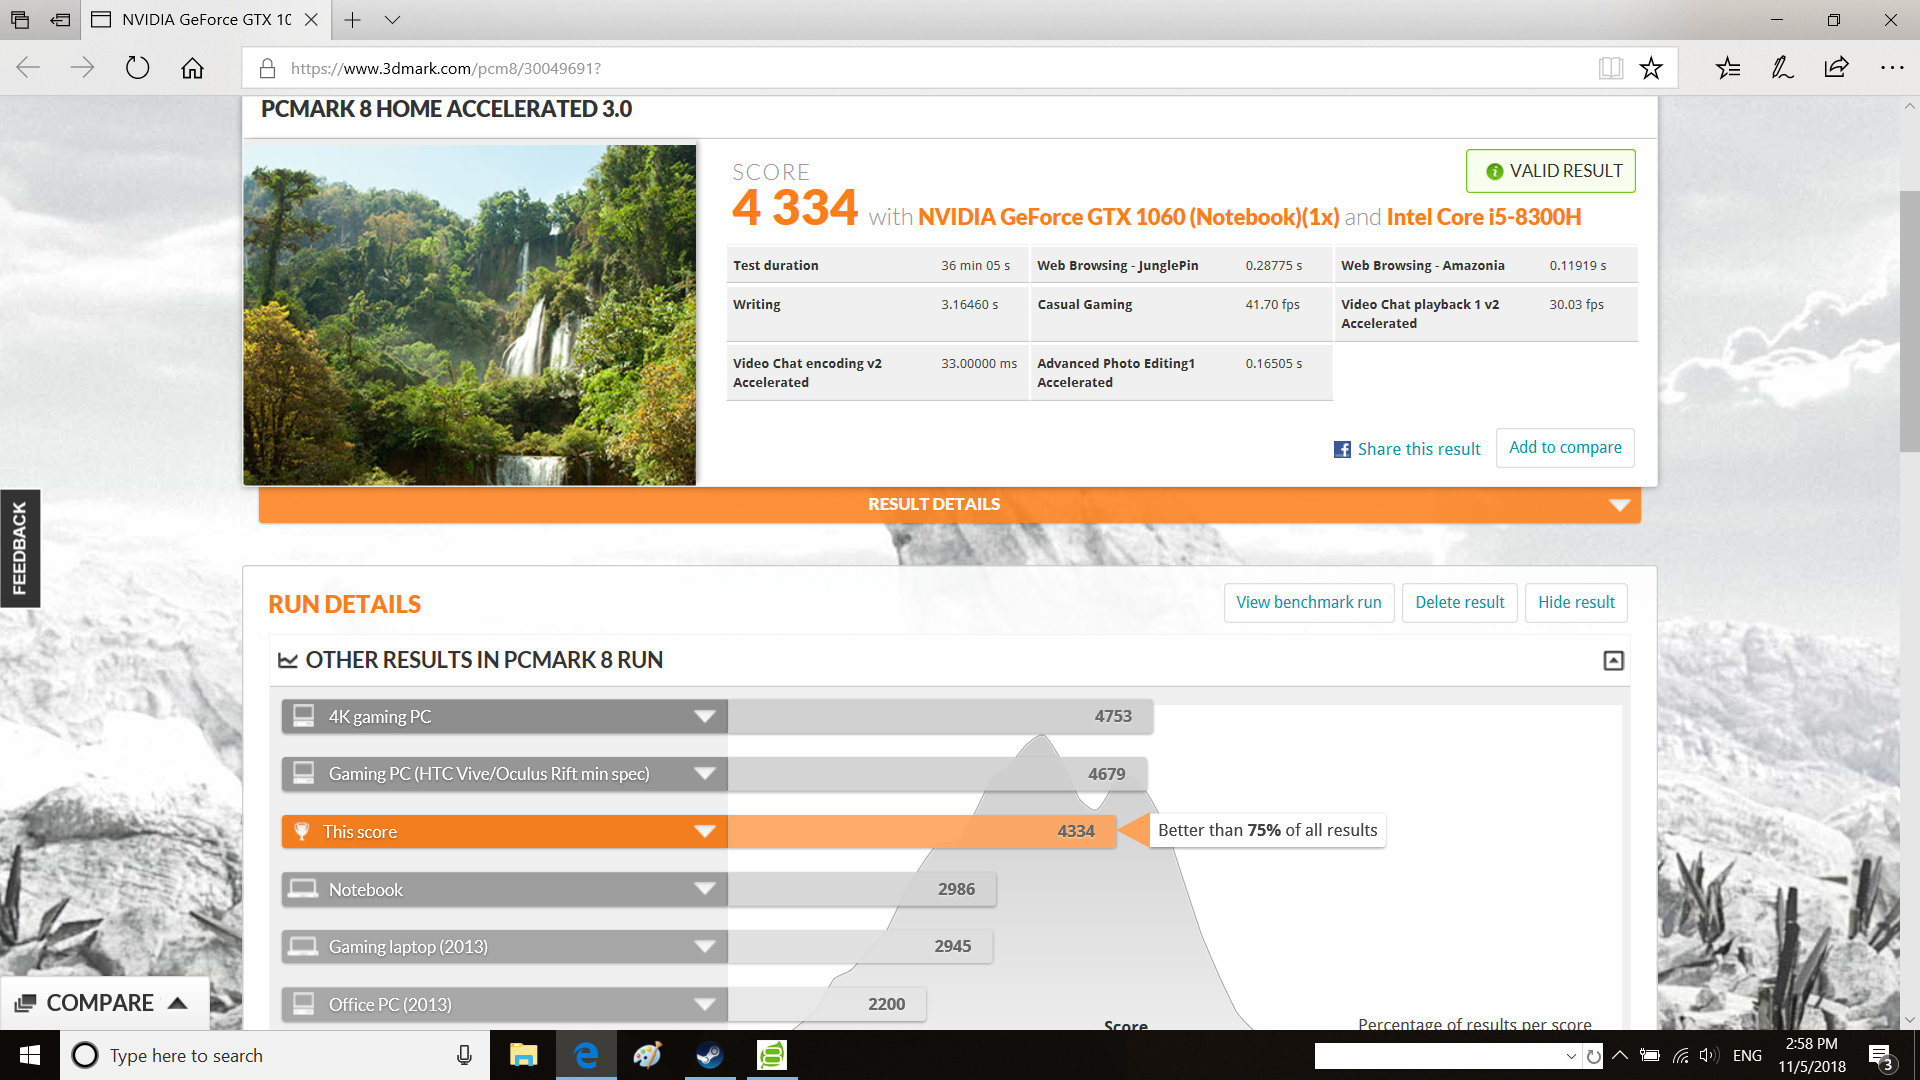Click the Hide result button
Screen dimensions: 1920x1080
[1576, 602]
